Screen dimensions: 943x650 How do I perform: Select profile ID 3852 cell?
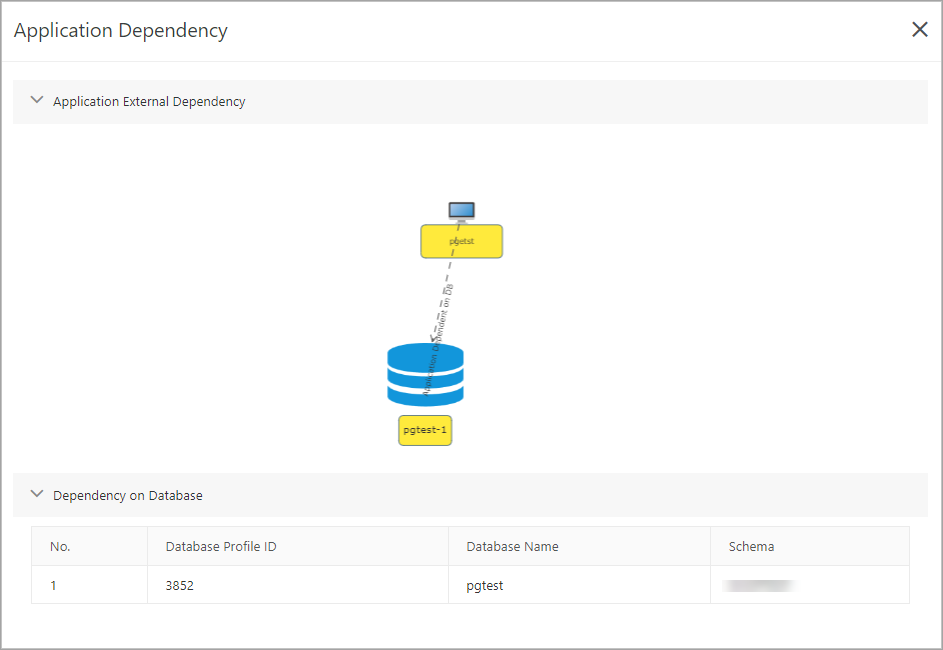coord(180,585)
